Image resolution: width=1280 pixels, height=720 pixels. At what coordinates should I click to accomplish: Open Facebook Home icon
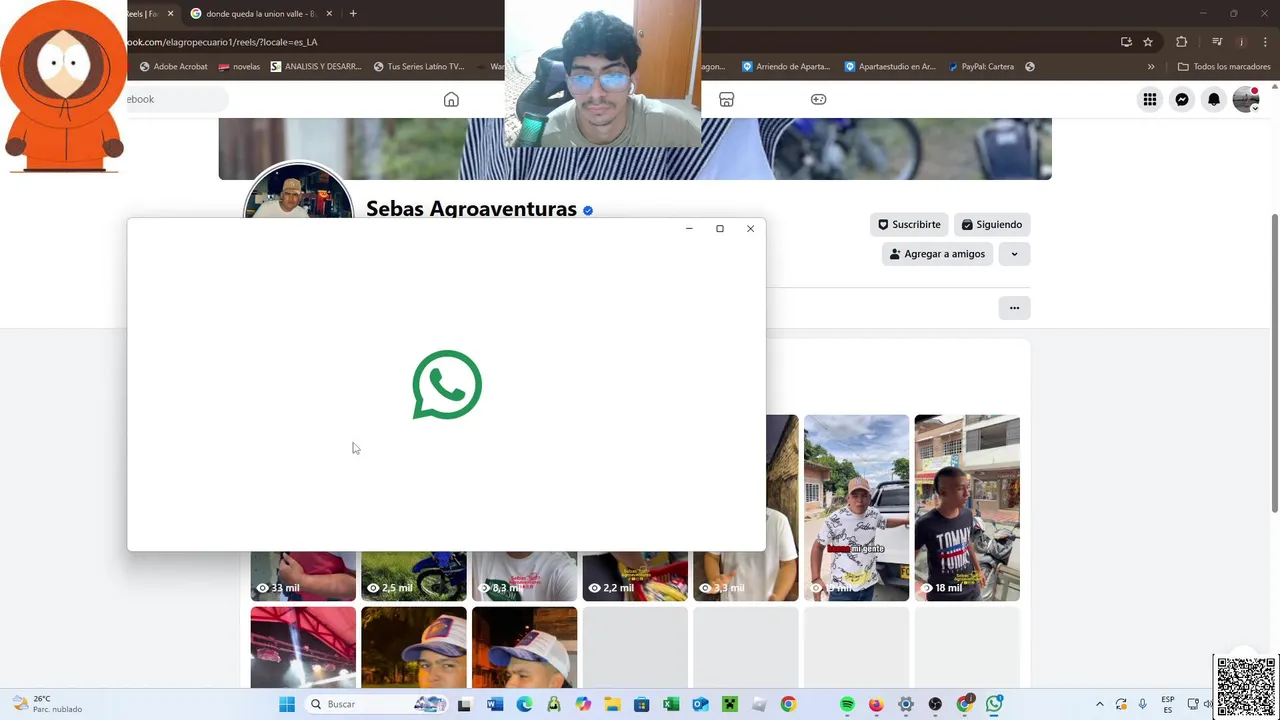[x=451, y=99]
